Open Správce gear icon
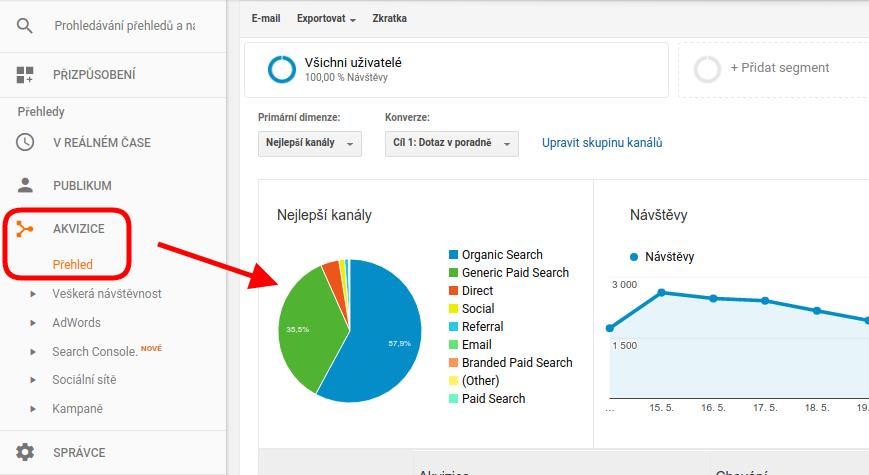 pyautogui.click(x=25, y=452)
